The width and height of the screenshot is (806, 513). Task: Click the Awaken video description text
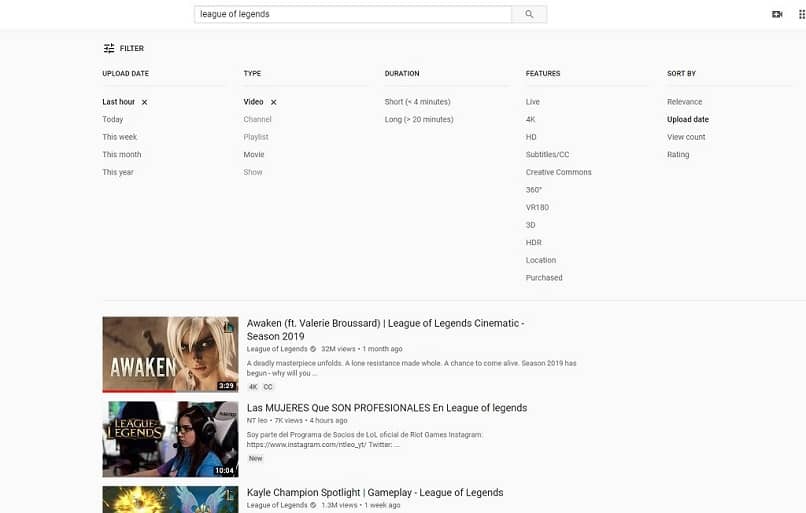click(x=411, y=368)
